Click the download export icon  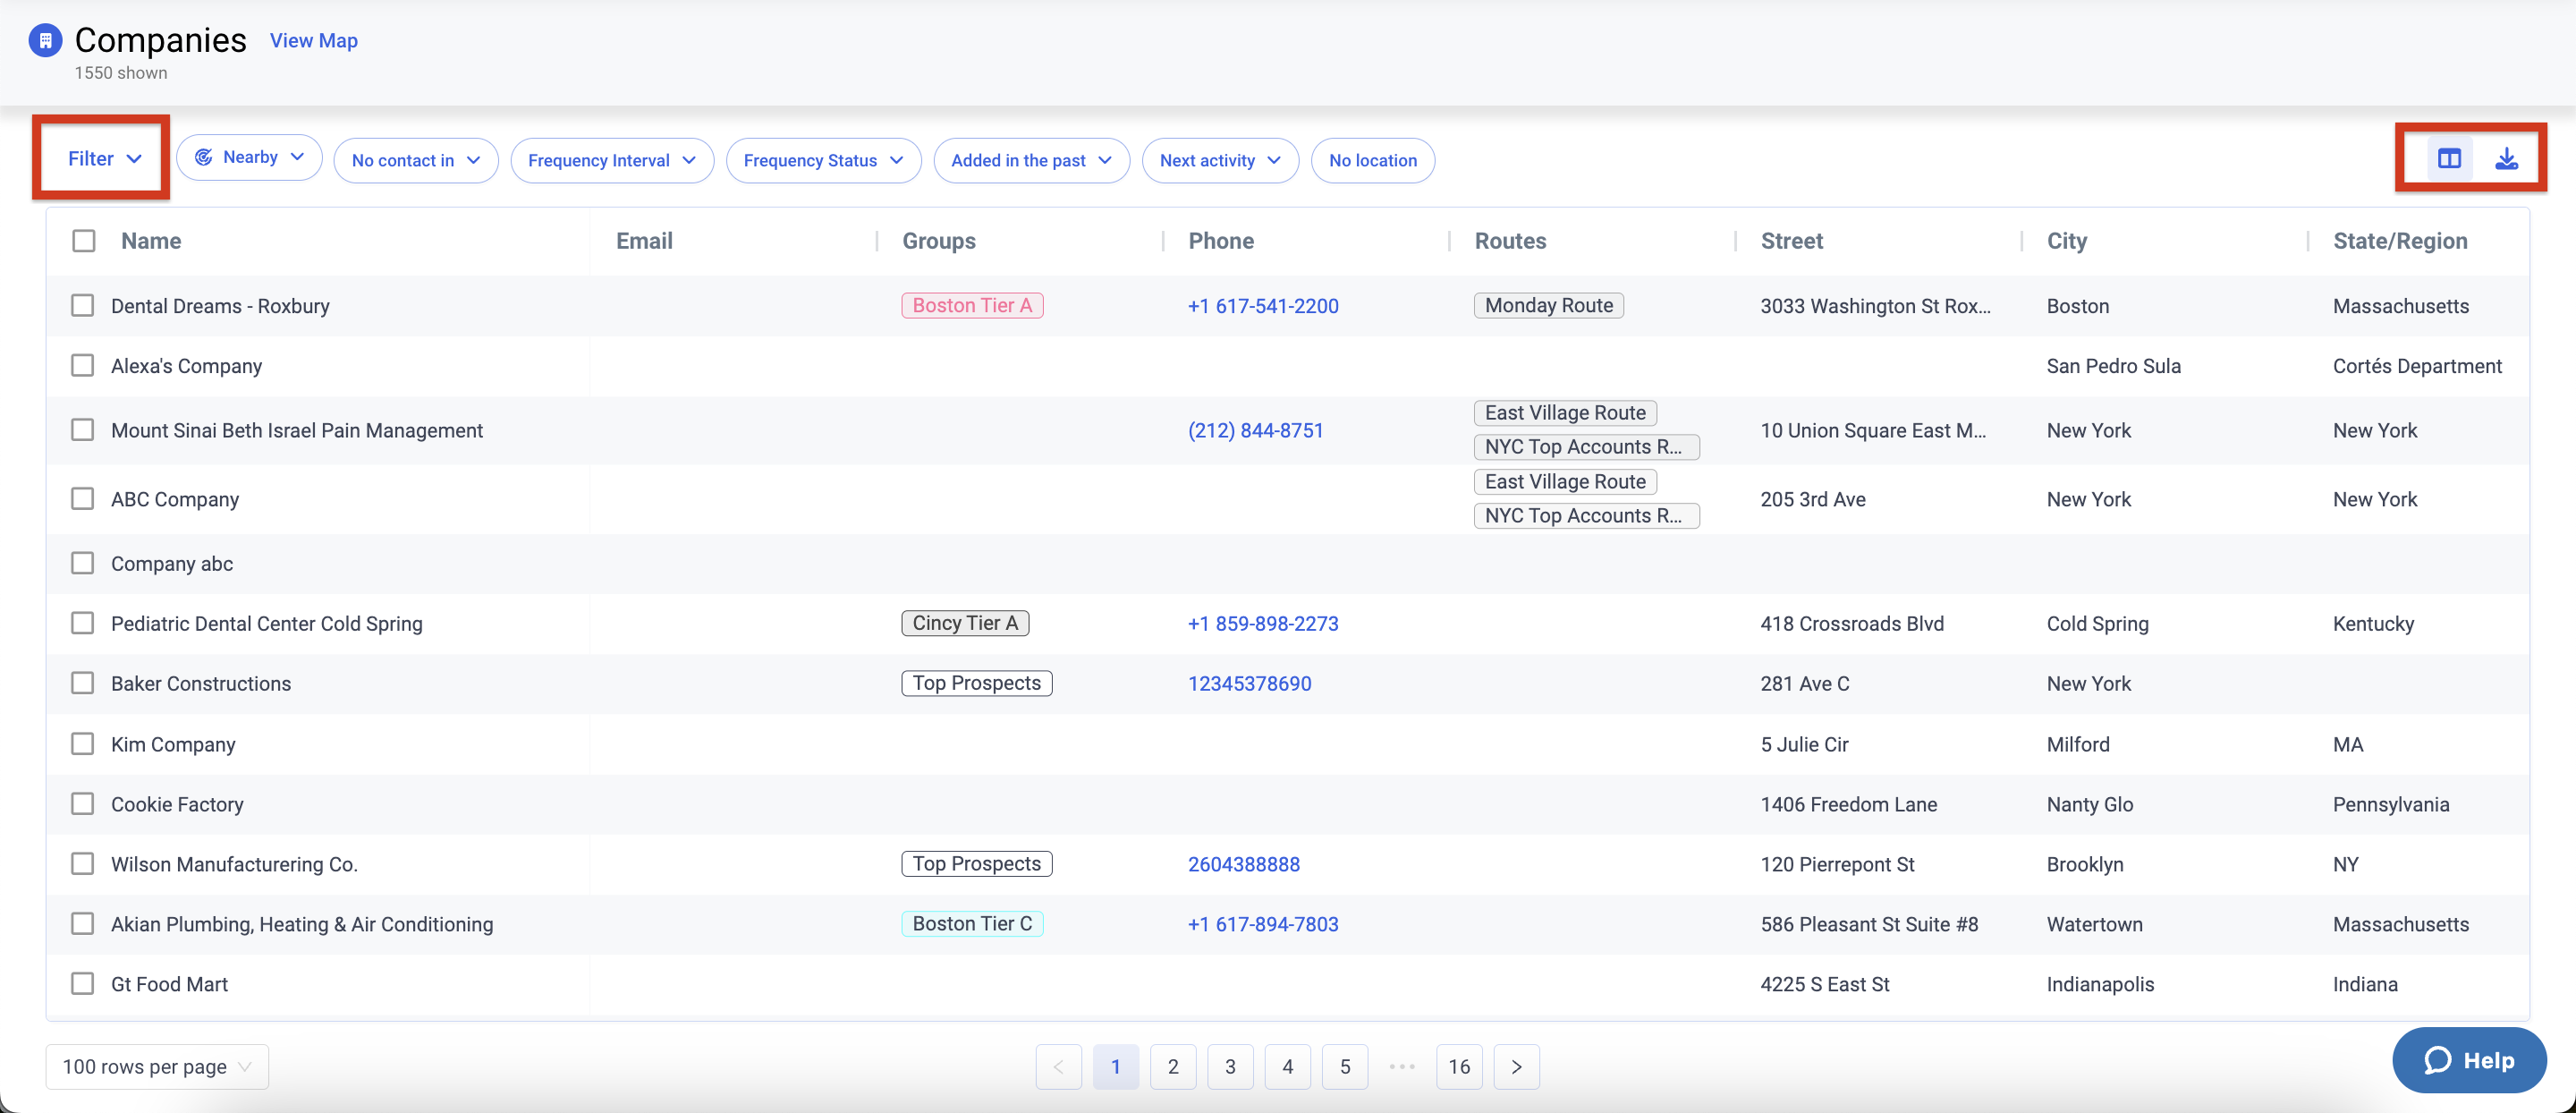coord(2506,159)
